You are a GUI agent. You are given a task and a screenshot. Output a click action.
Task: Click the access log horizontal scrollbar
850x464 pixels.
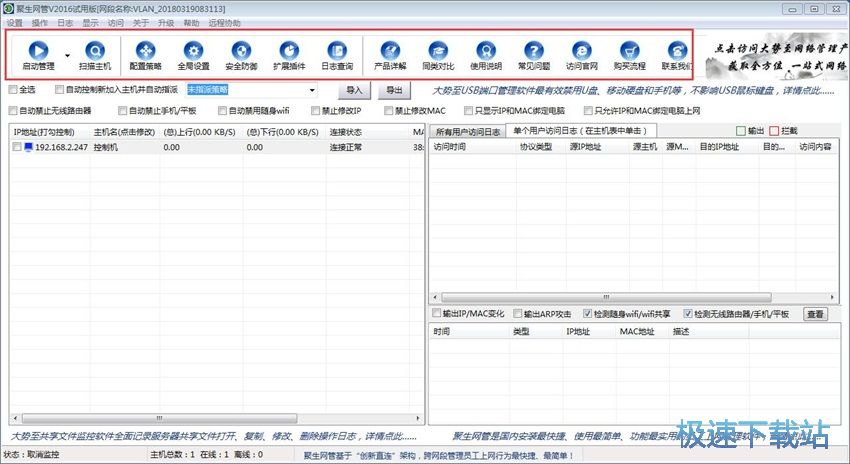coord(606,297)
